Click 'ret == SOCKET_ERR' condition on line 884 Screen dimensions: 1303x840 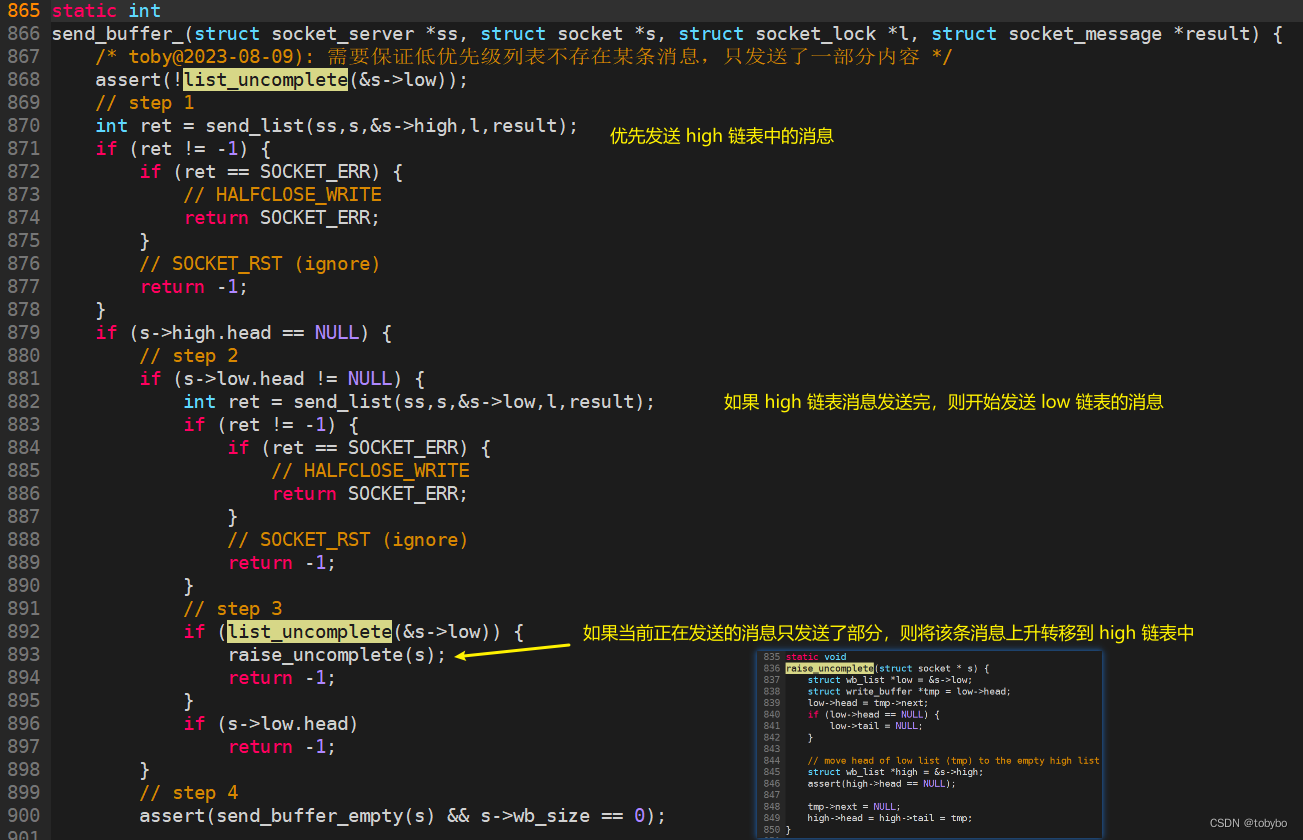point(370,448)
